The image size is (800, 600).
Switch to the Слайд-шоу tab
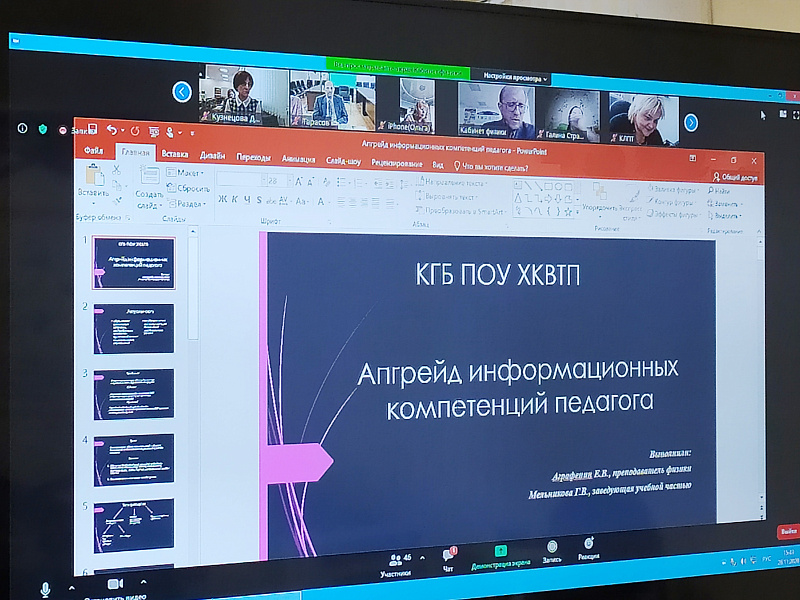pyautogui.click(x=343, y=161)
